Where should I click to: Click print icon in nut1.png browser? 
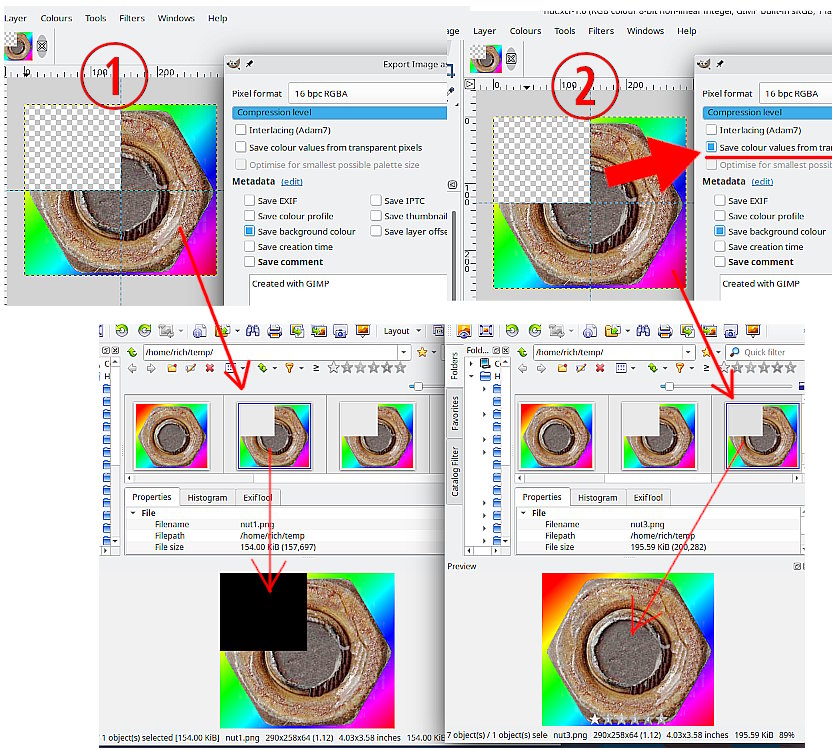tap(274, 331)
